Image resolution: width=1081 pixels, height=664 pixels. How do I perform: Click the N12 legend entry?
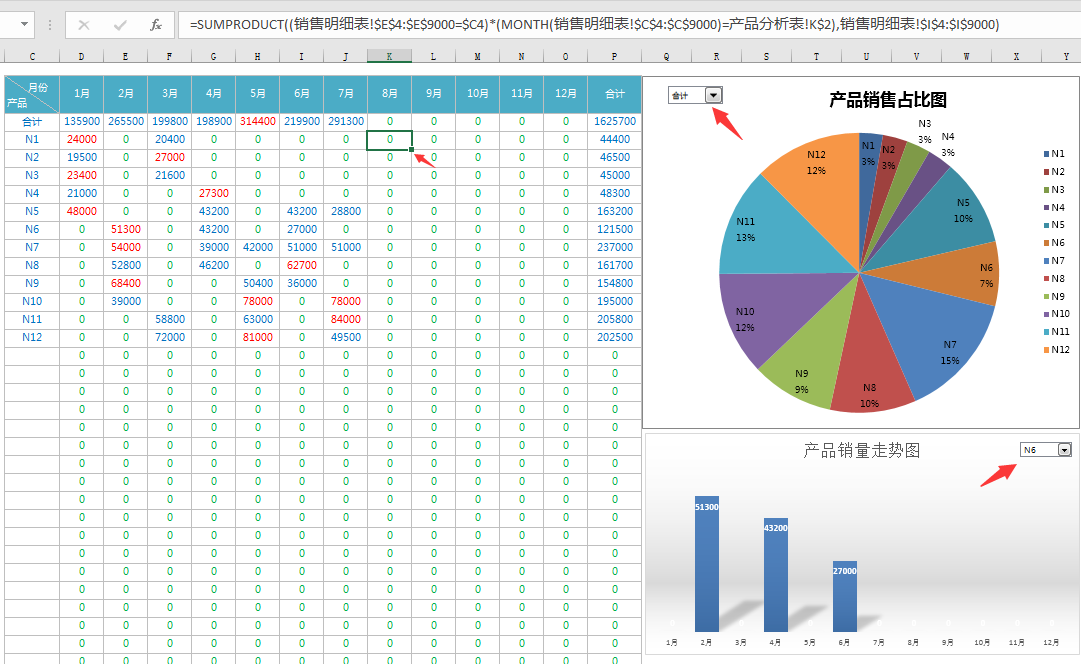(1056, 350)
